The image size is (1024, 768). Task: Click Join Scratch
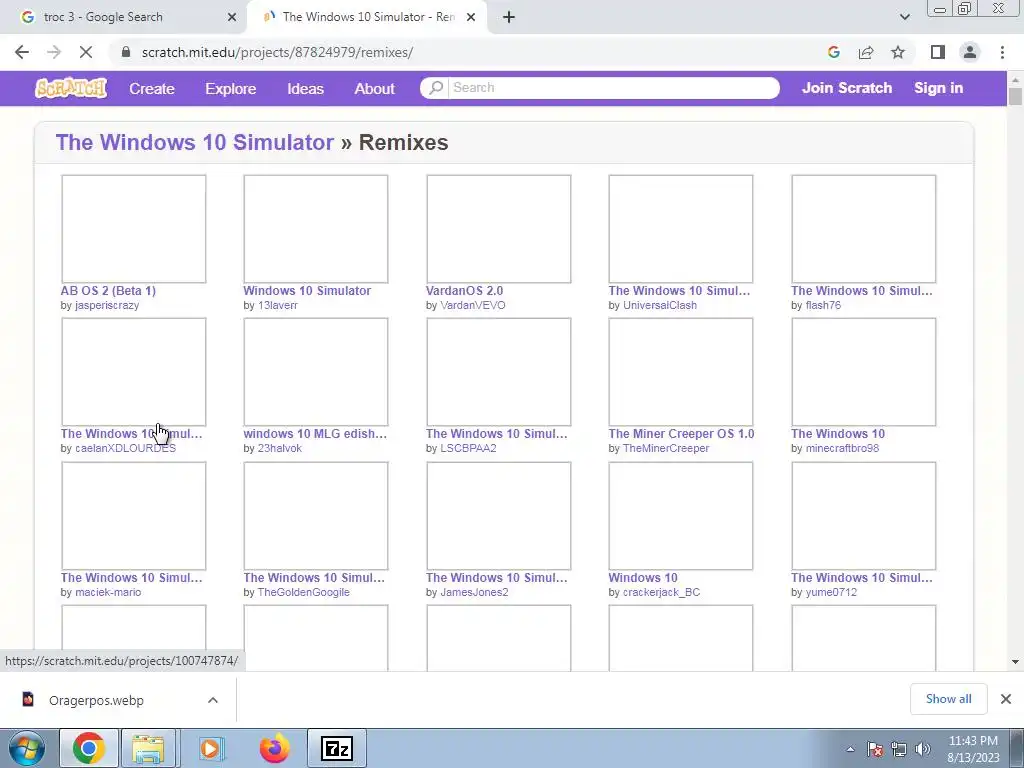[x=846, y=88]
